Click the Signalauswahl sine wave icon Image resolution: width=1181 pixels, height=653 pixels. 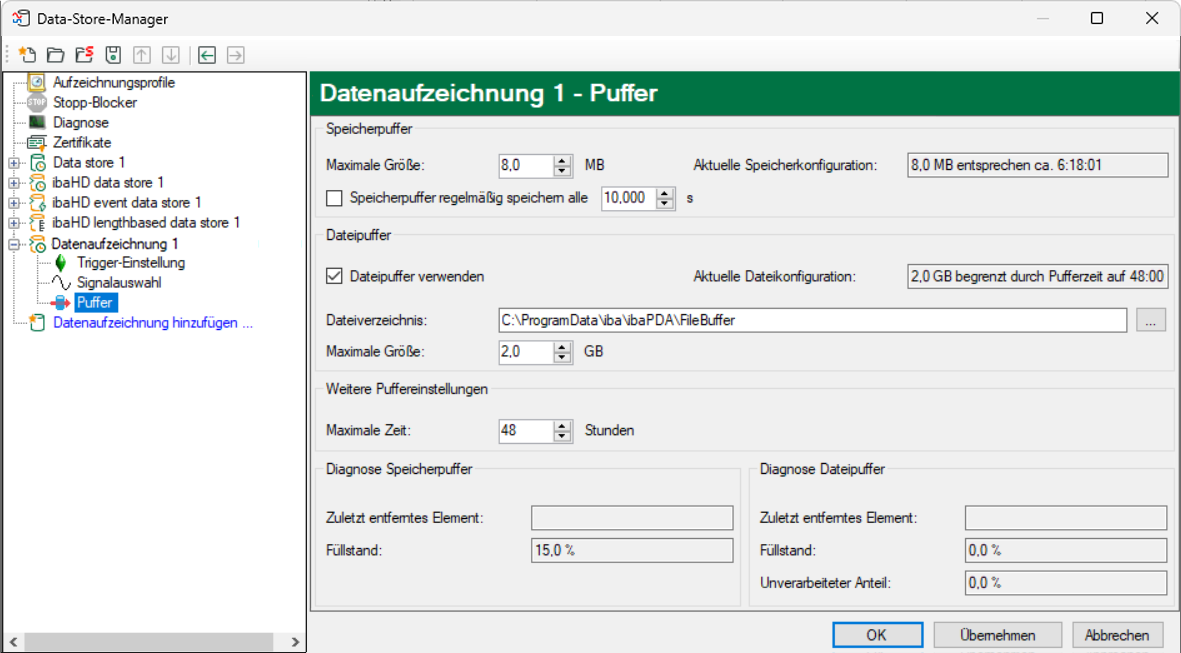[60, 283]
